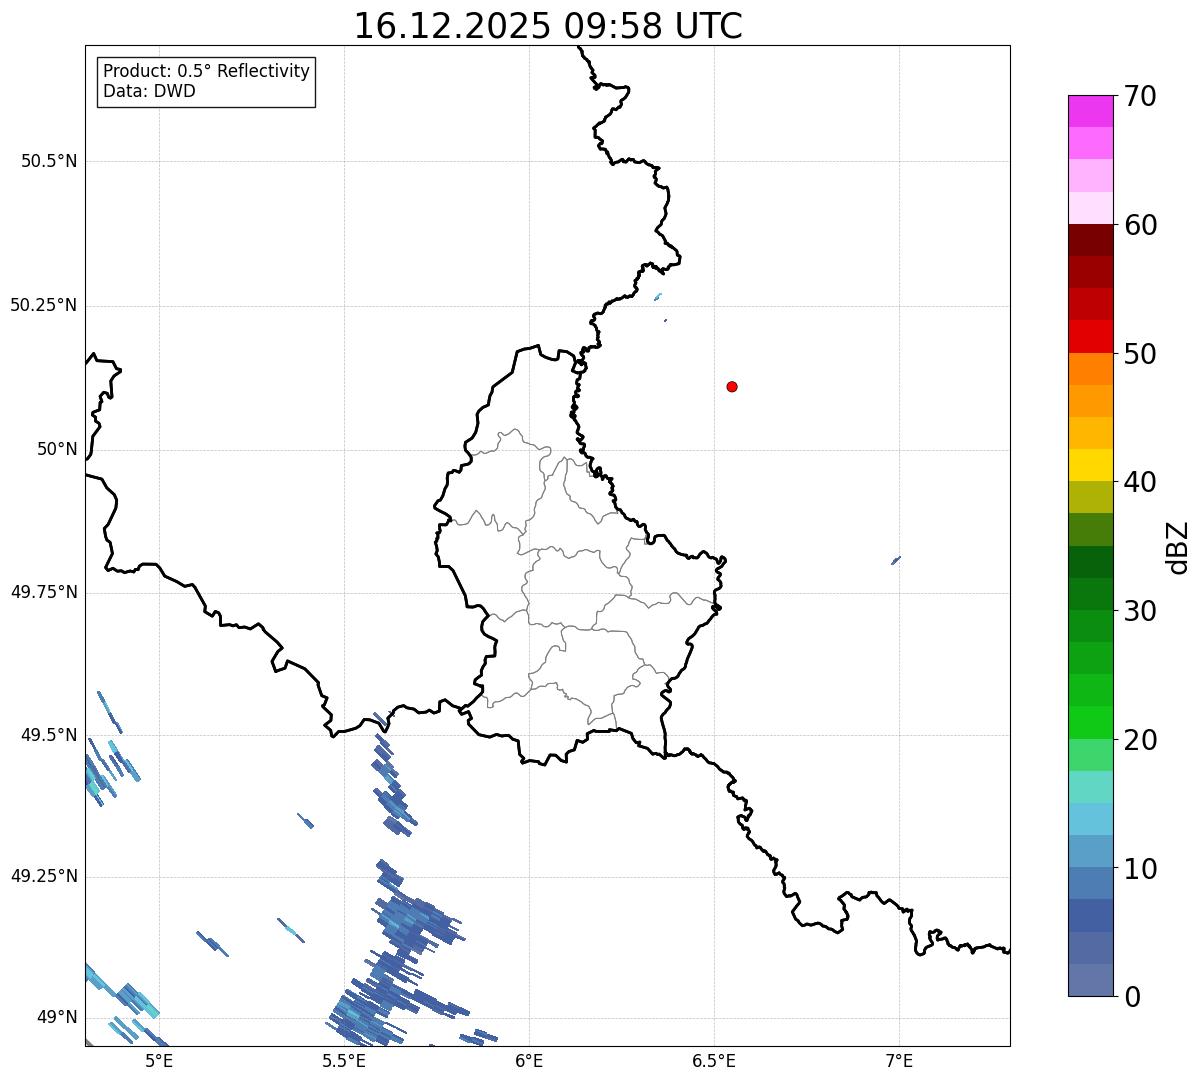Click the 50.25°N latitude label
1202x1081 pixels.
click(44, 305)
